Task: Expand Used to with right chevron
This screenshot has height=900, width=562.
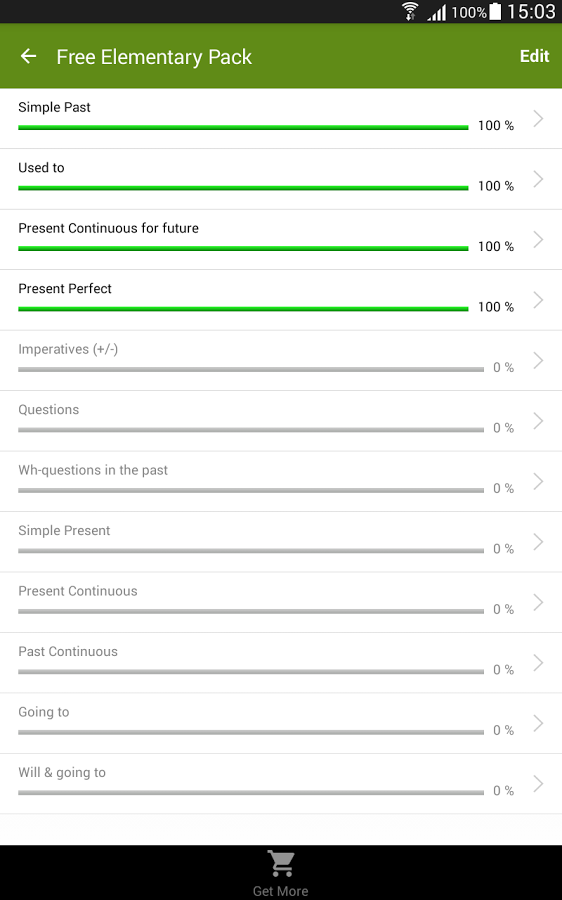Action: 538,179
